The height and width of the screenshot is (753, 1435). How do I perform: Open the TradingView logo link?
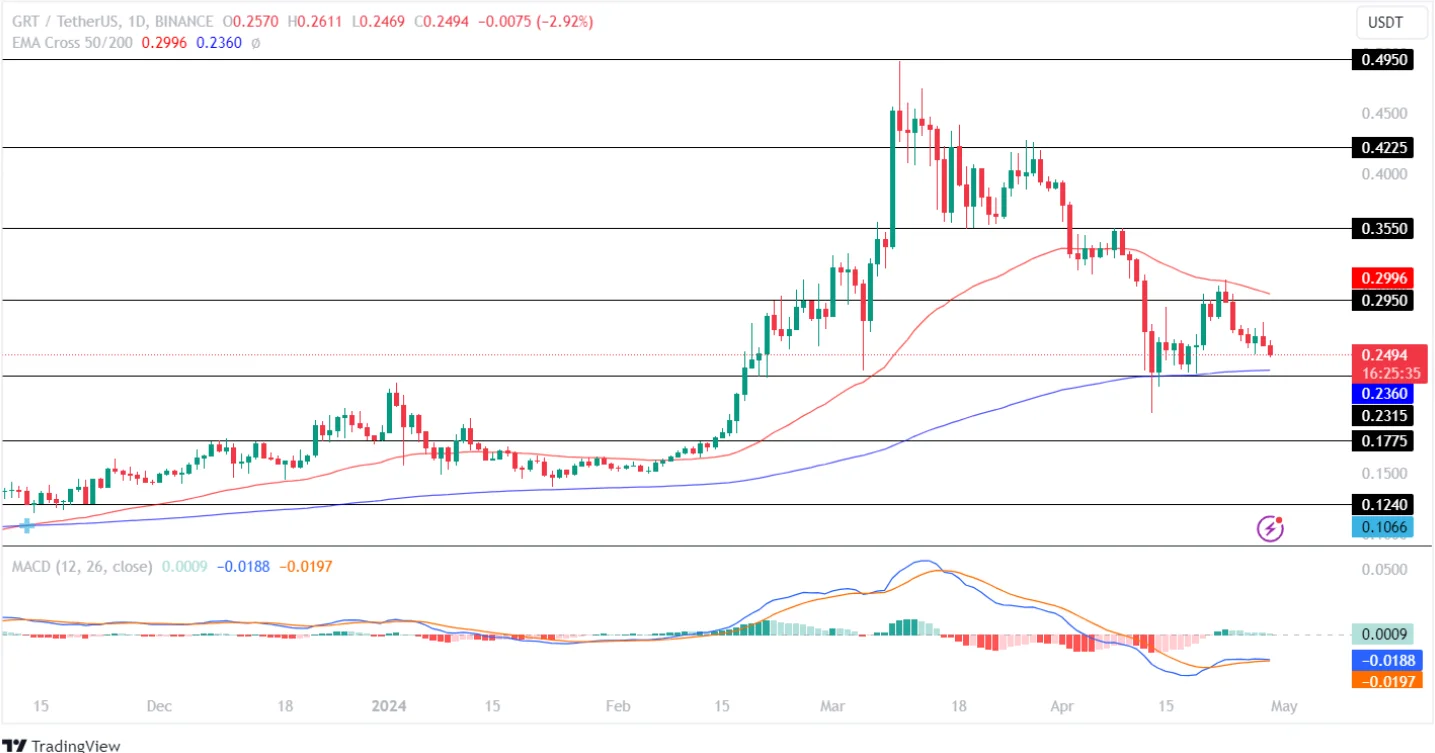[x=61, y=745]
